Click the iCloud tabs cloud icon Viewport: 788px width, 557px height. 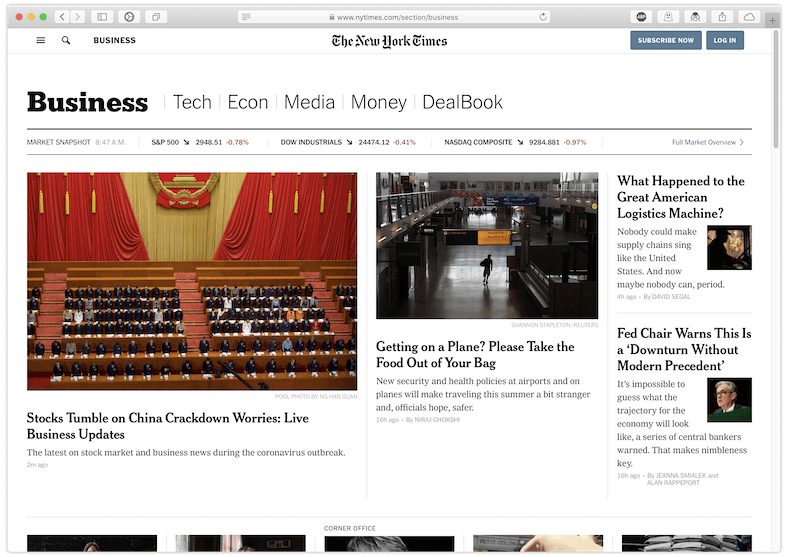749,17
